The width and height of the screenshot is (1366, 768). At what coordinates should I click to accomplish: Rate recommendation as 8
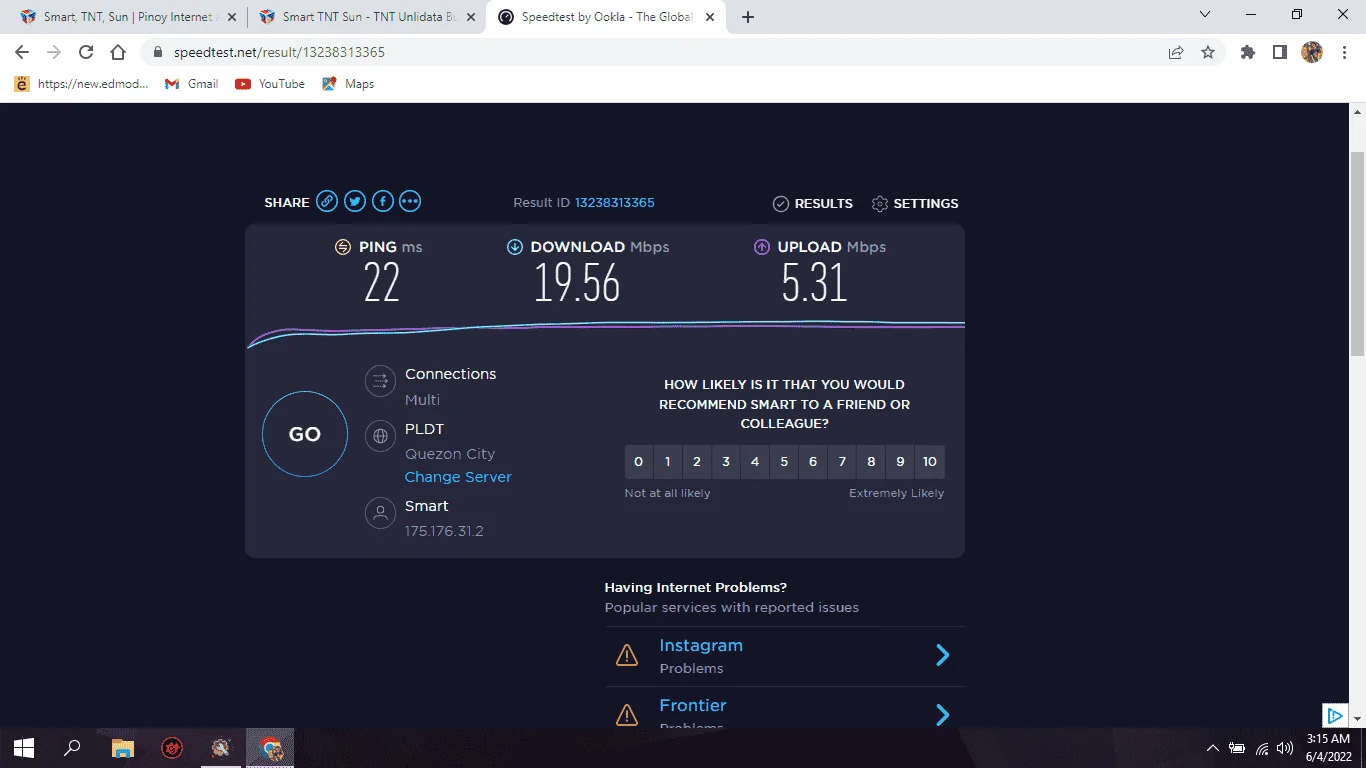point(871,461)
